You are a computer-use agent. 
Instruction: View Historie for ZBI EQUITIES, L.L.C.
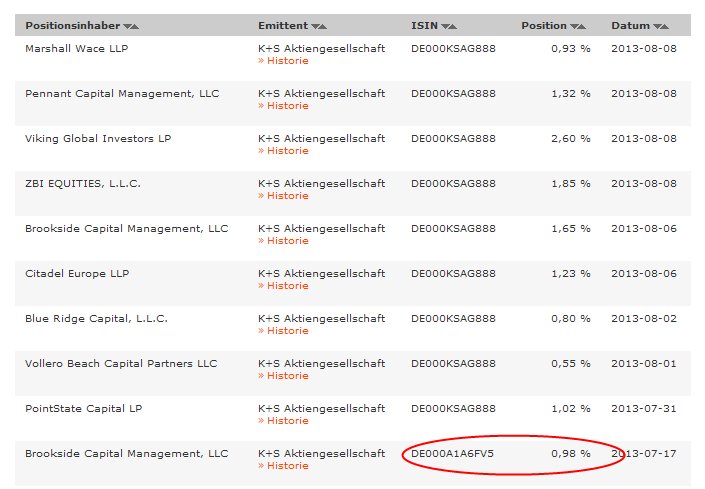click(x=283, y=196)
